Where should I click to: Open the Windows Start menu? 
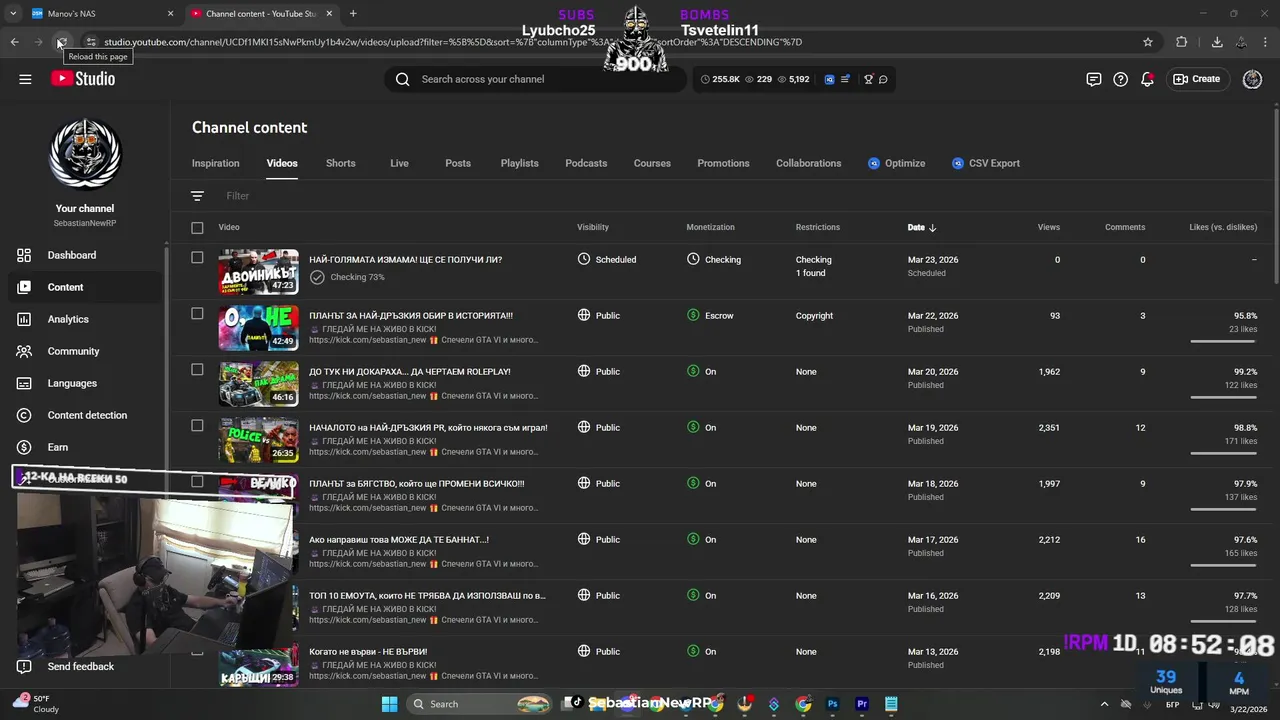[x=389, y=704]
